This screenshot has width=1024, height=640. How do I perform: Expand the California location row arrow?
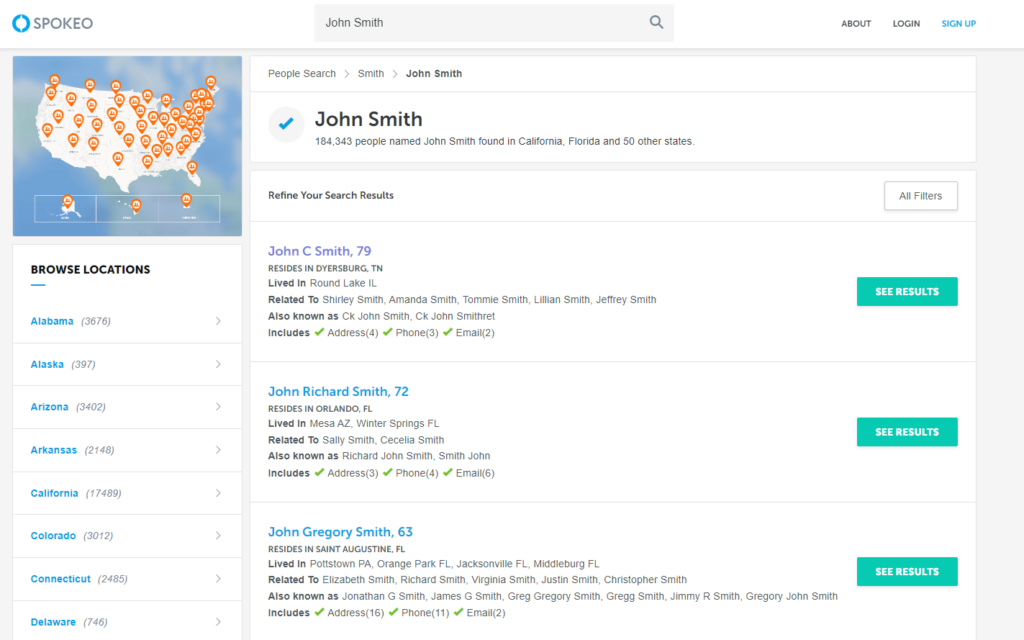coord(218,493)
